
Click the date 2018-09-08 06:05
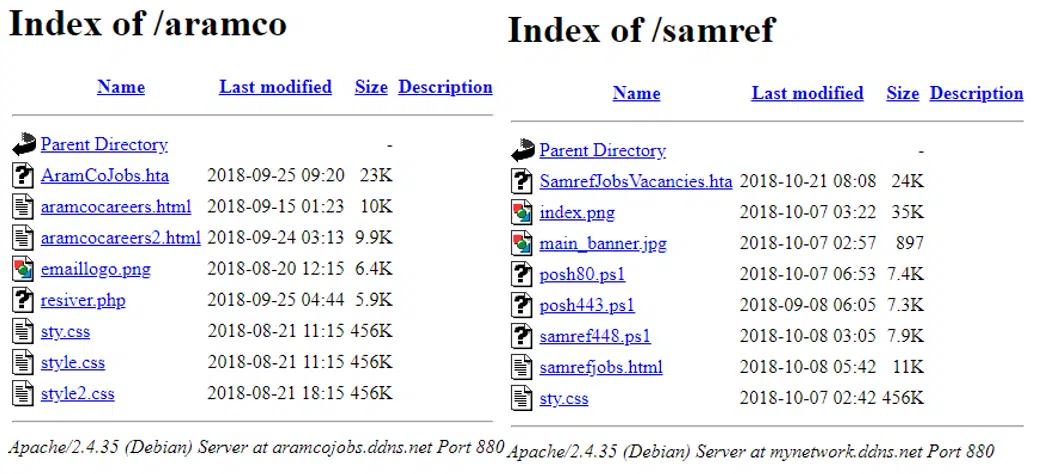click(x=808, y=306)
